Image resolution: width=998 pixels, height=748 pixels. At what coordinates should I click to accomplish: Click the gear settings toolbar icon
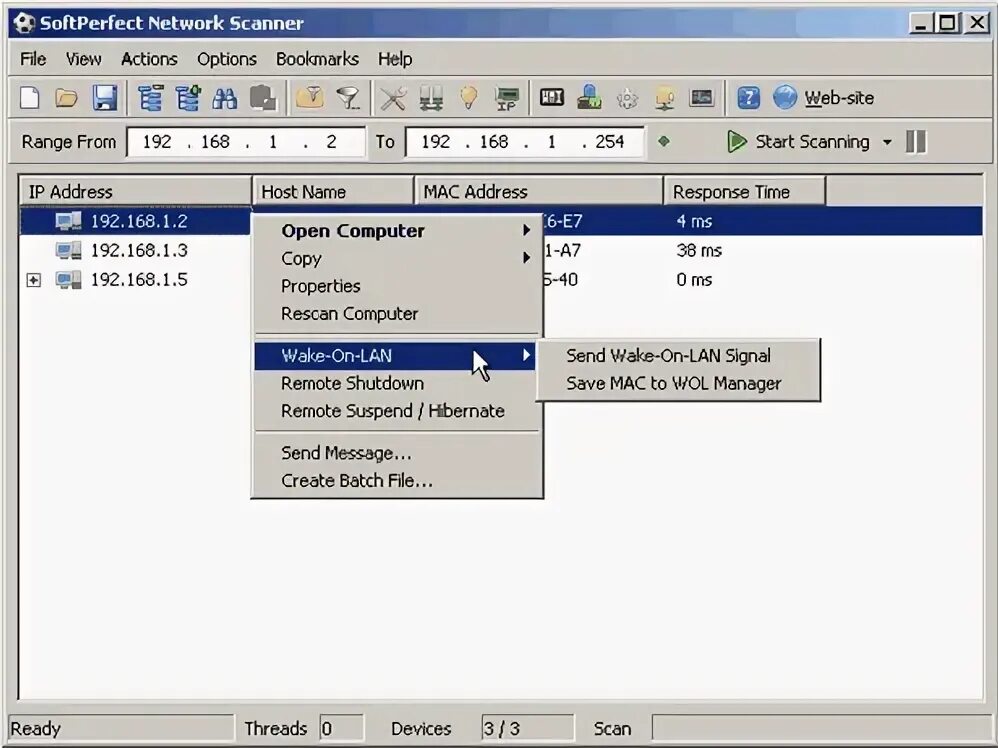[x=627, y=99]
